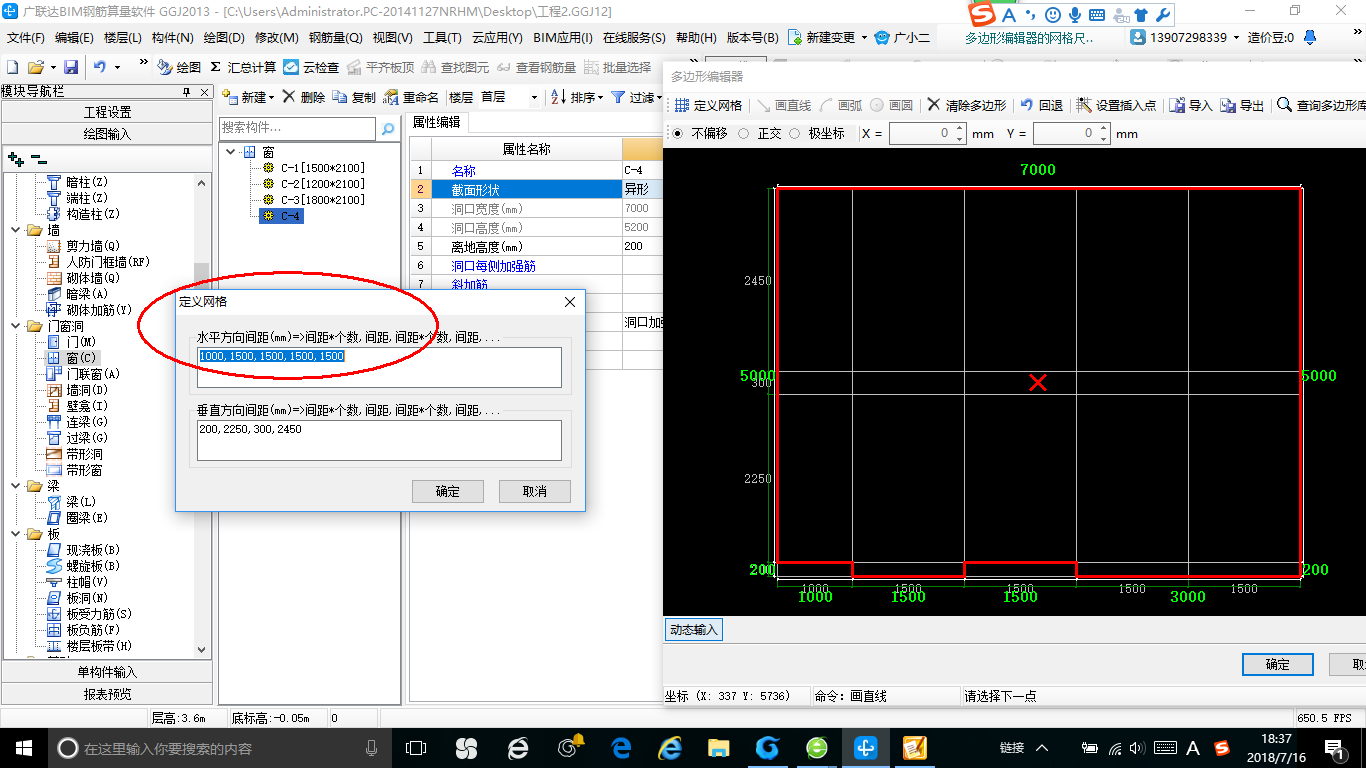This screenshot has width=1366, height=768.
Task: Select C-1[1500*2100] in component list
Action: coord(323,168)
